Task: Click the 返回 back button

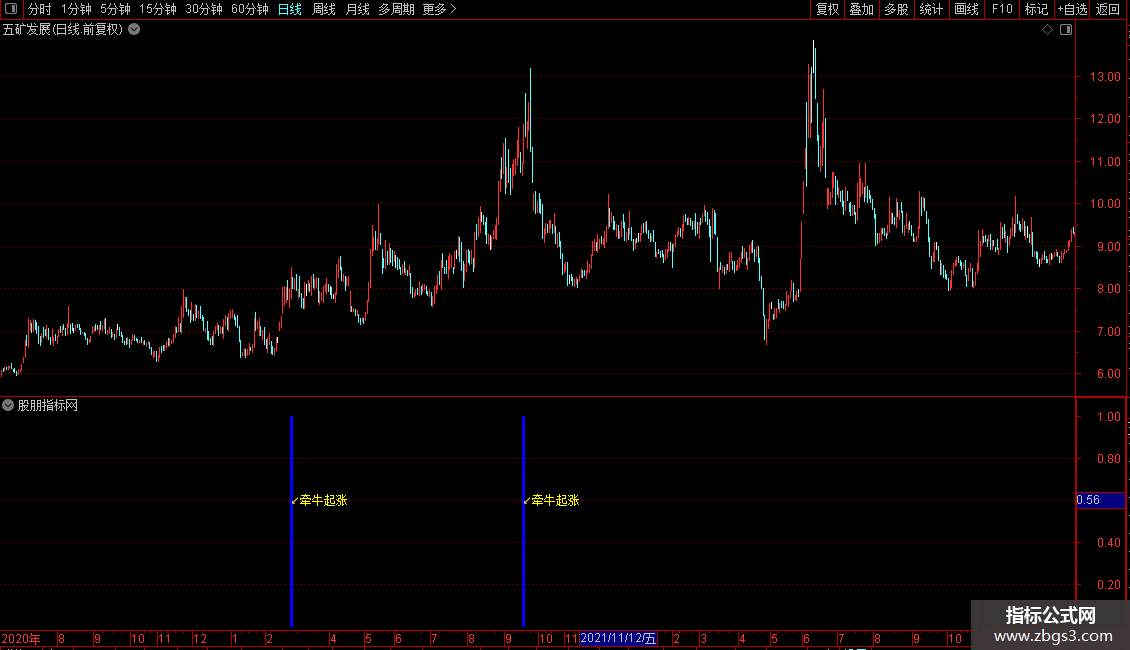Action: (x=1108, y=9)
